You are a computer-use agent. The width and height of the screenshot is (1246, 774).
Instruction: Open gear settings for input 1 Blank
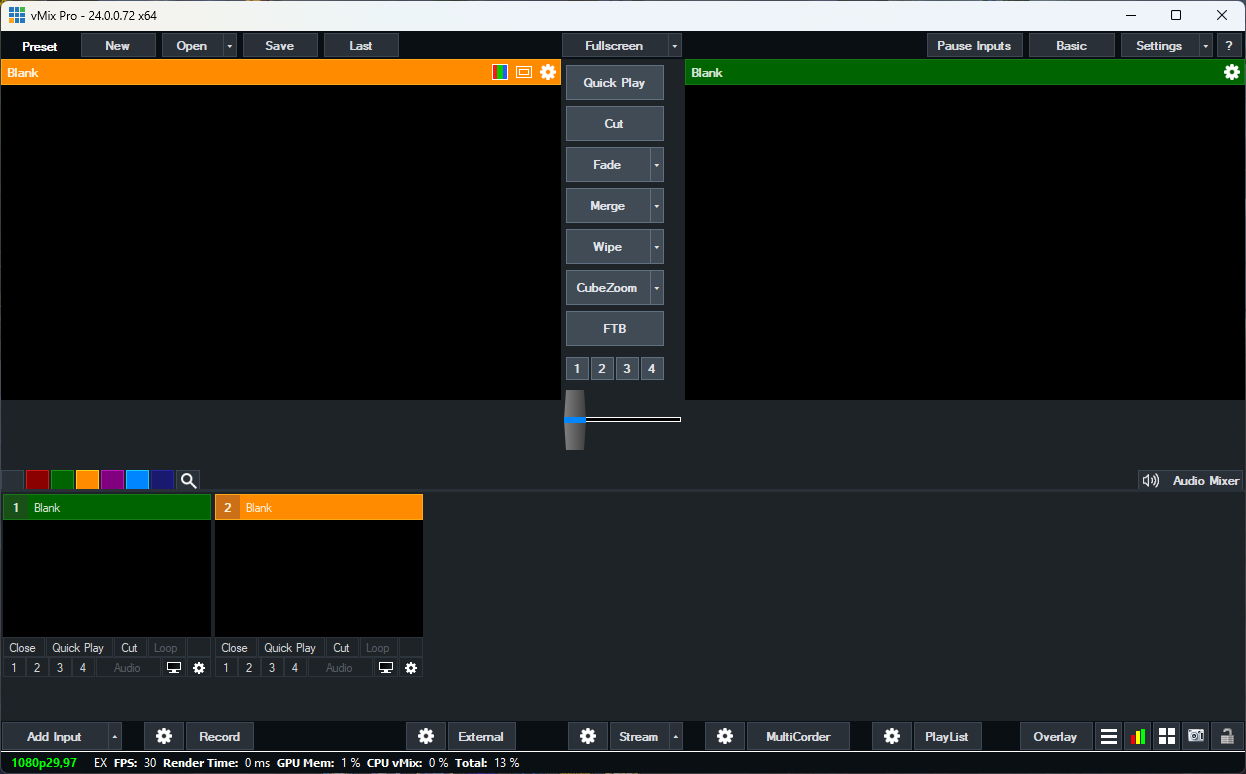click(198, 667)
